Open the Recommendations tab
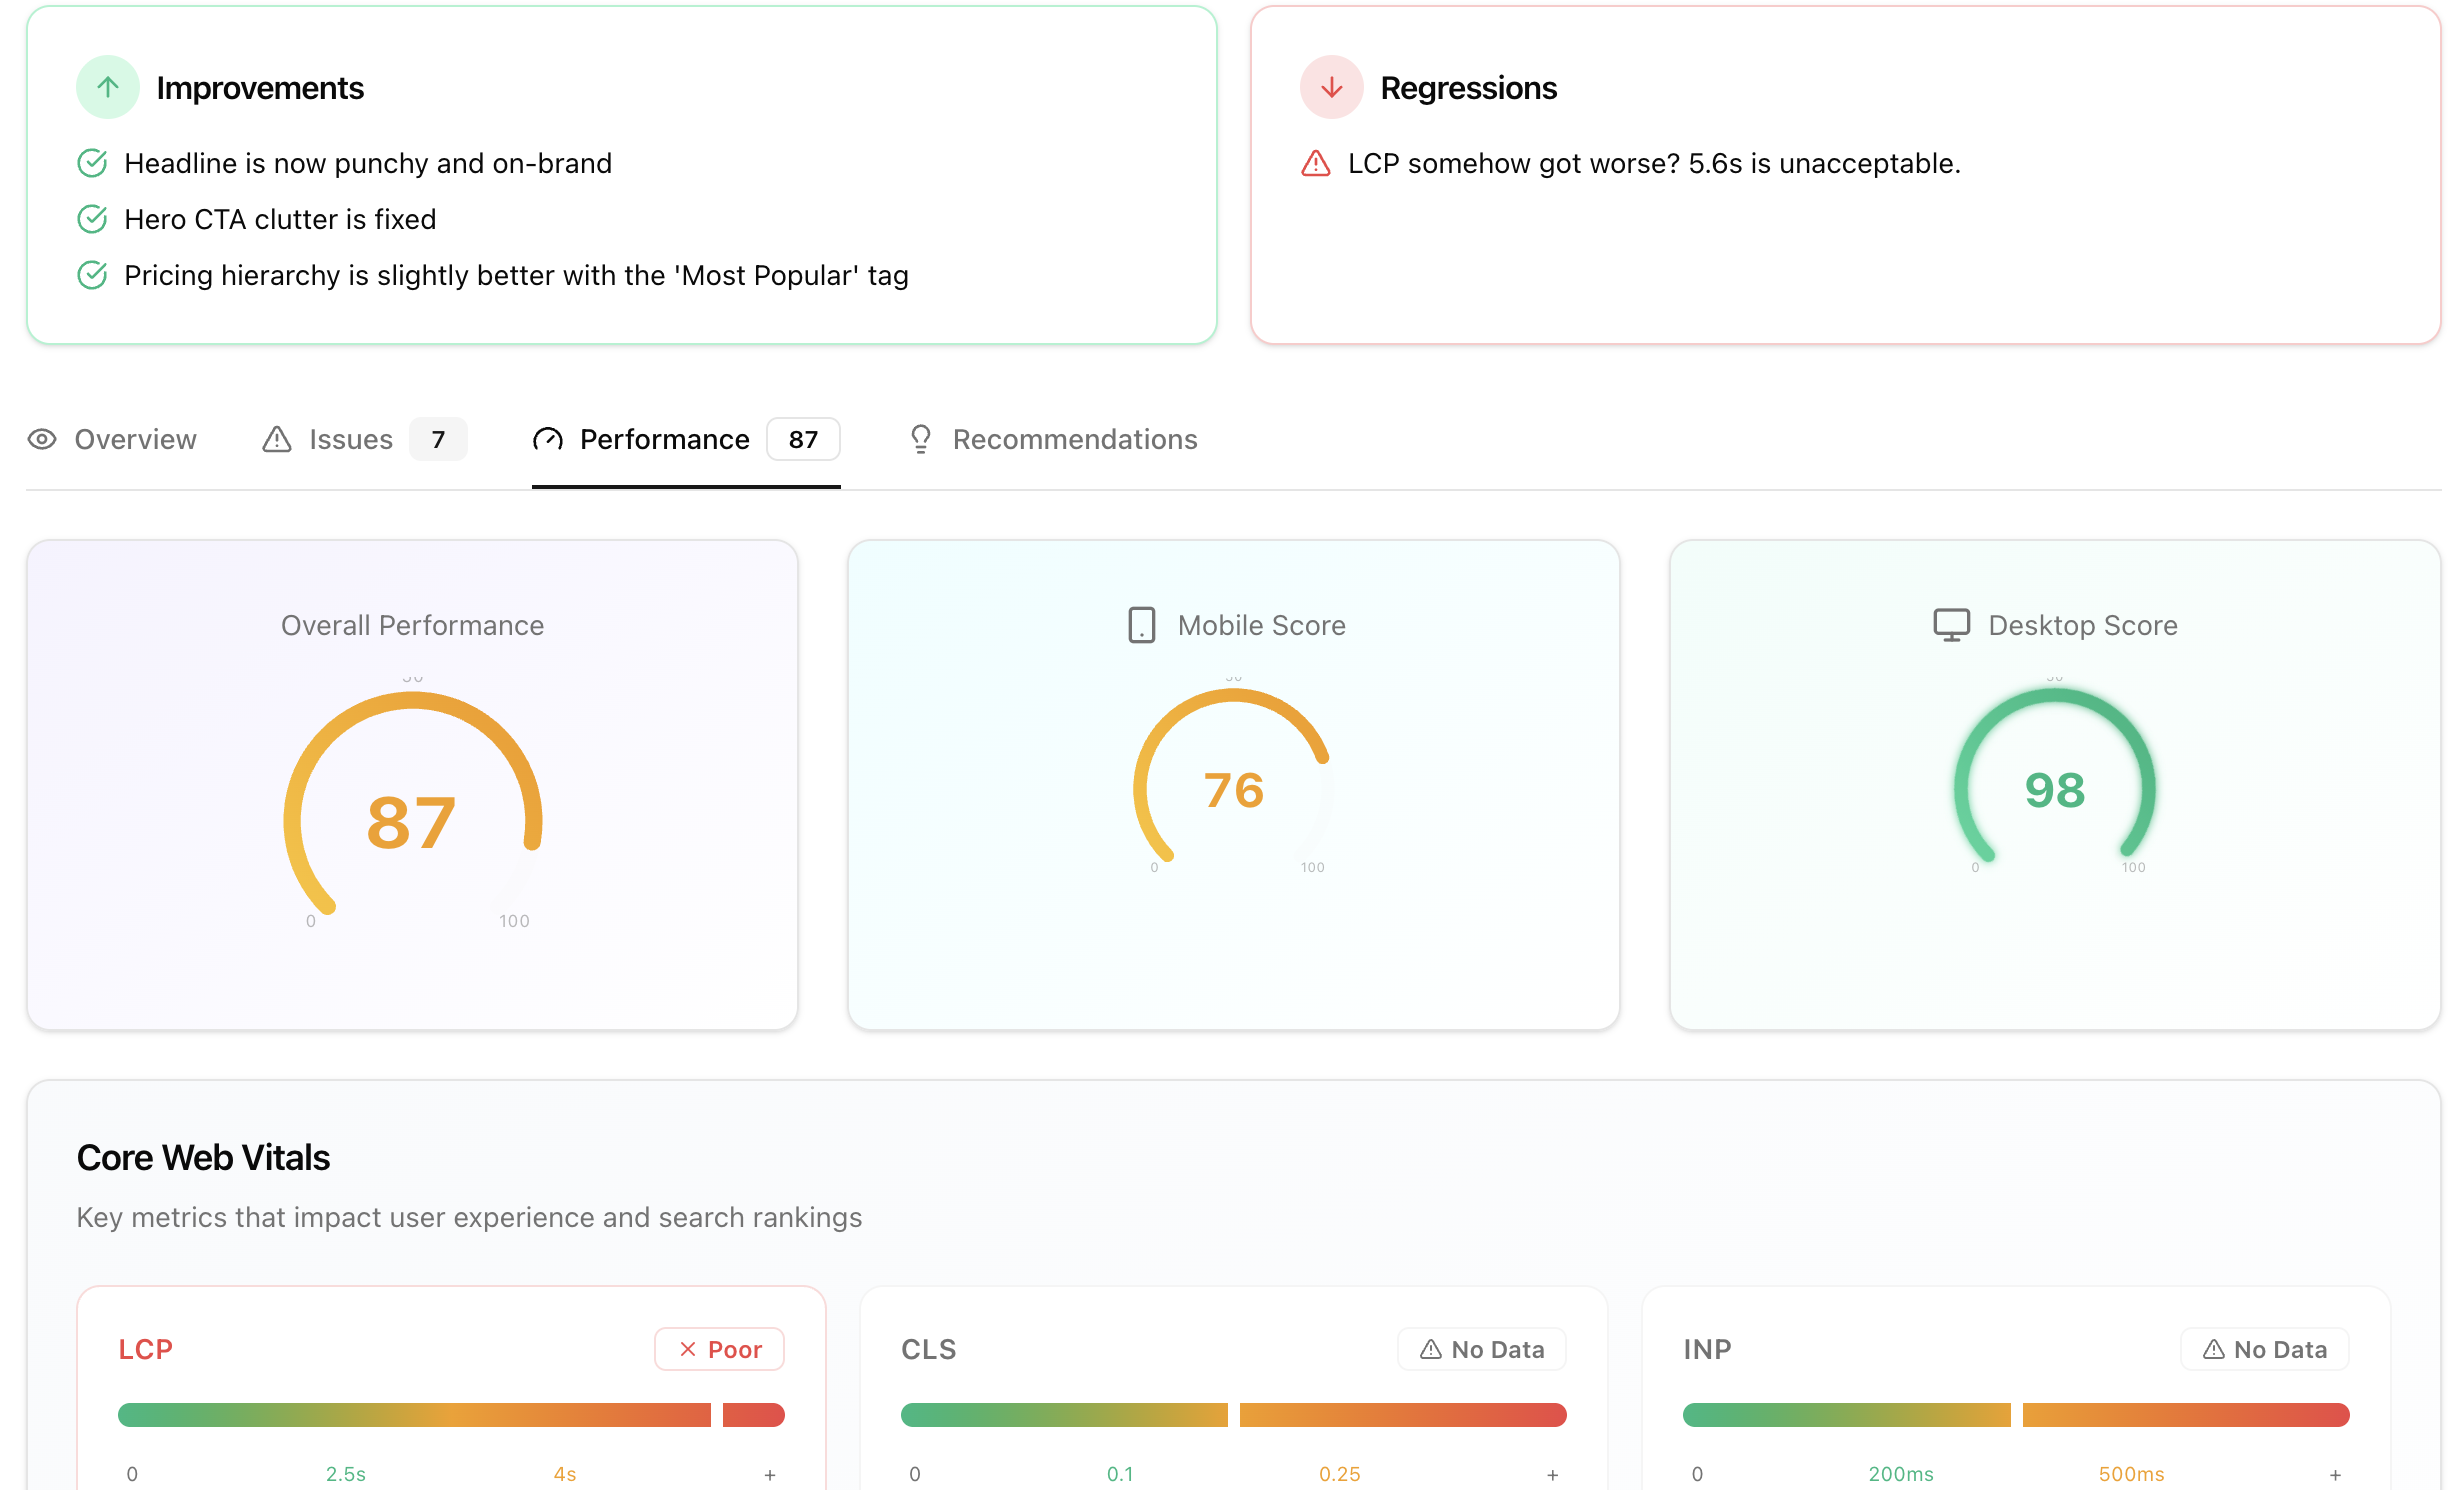 pos(1074,439)
